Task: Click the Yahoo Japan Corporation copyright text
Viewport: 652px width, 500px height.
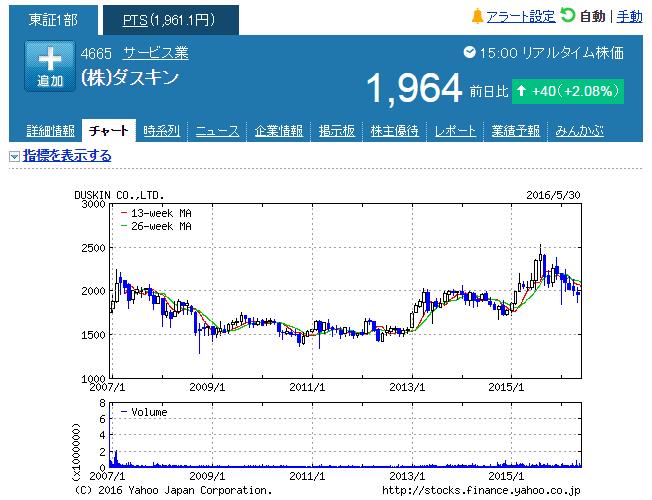Action: [x=173, y=490]
